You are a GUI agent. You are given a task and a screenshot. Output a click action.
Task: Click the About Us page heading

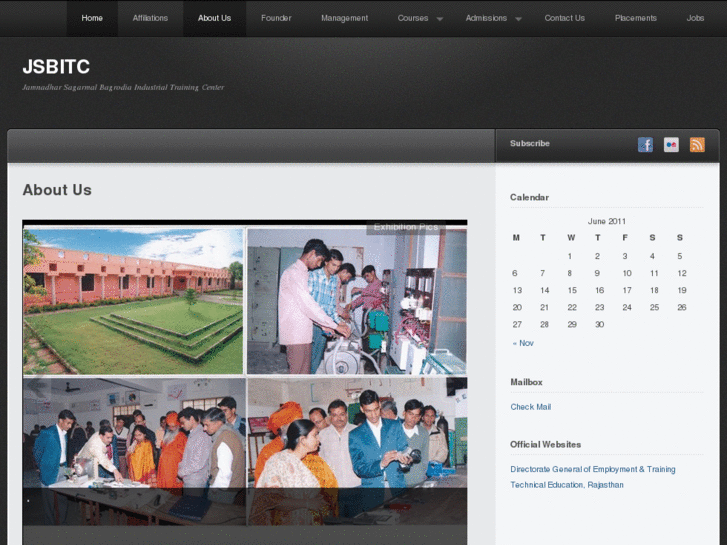(x=57, y=190)
